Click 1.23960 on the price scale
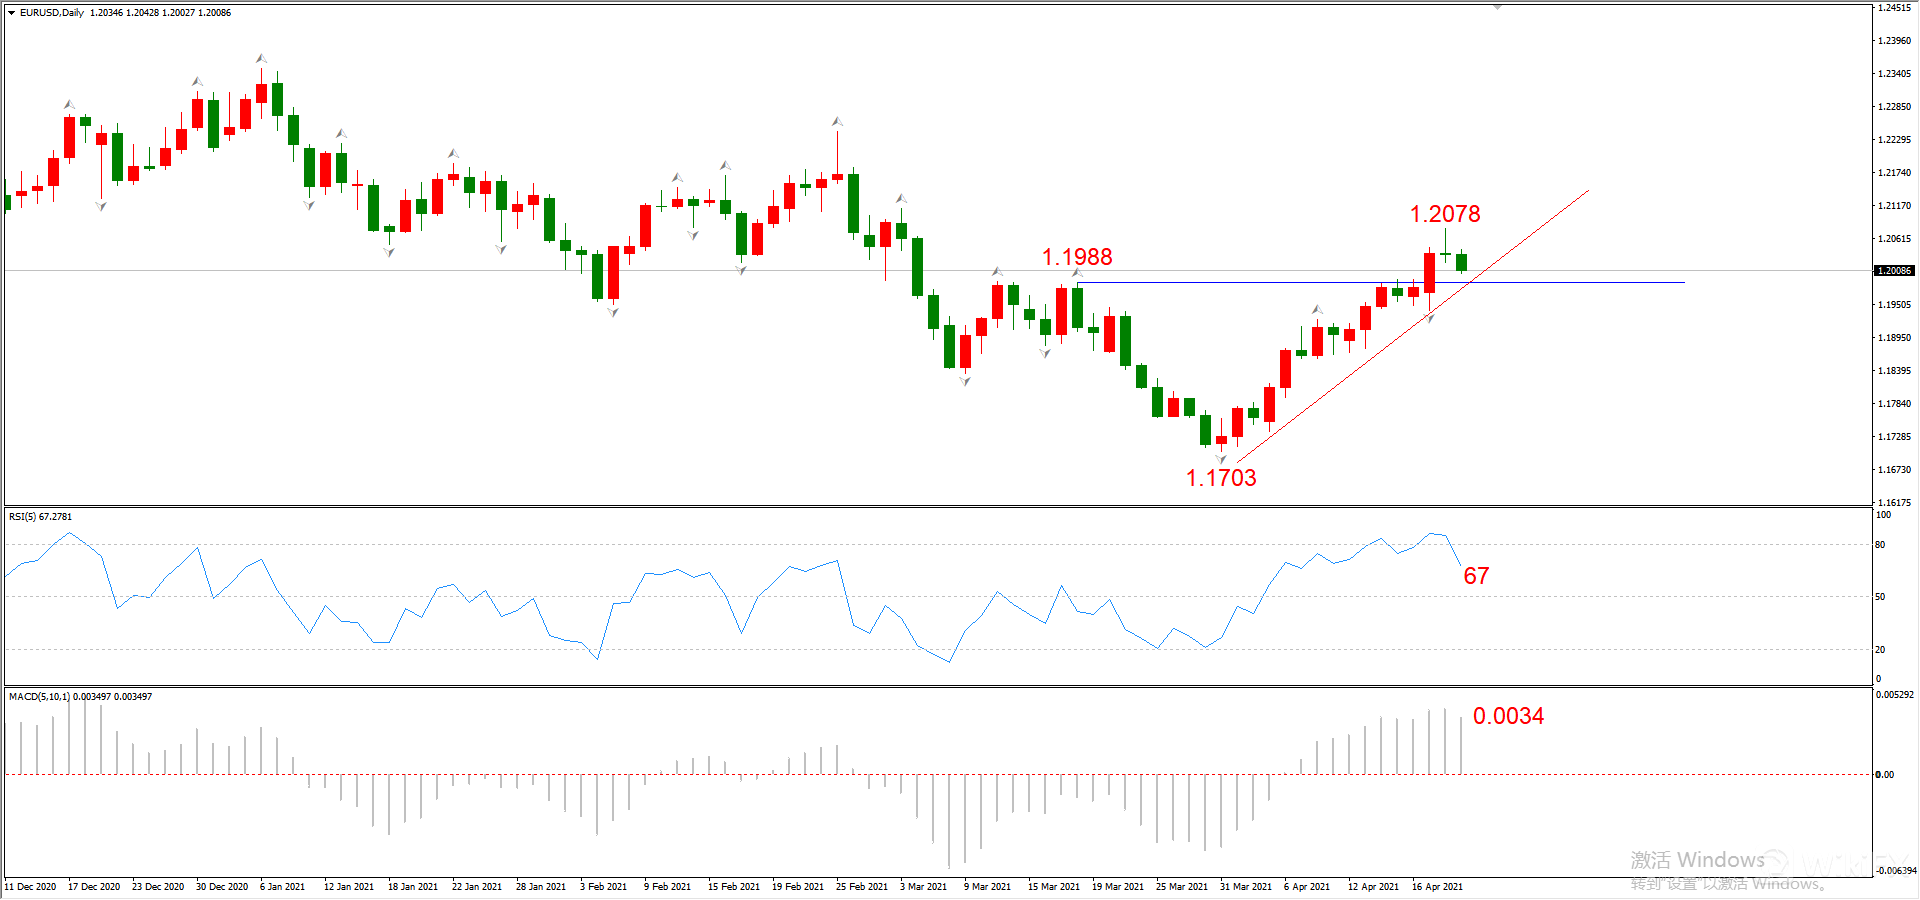Image resolution: width=1920 pixels, height=900 pixels. click(x=1894, y=41)
